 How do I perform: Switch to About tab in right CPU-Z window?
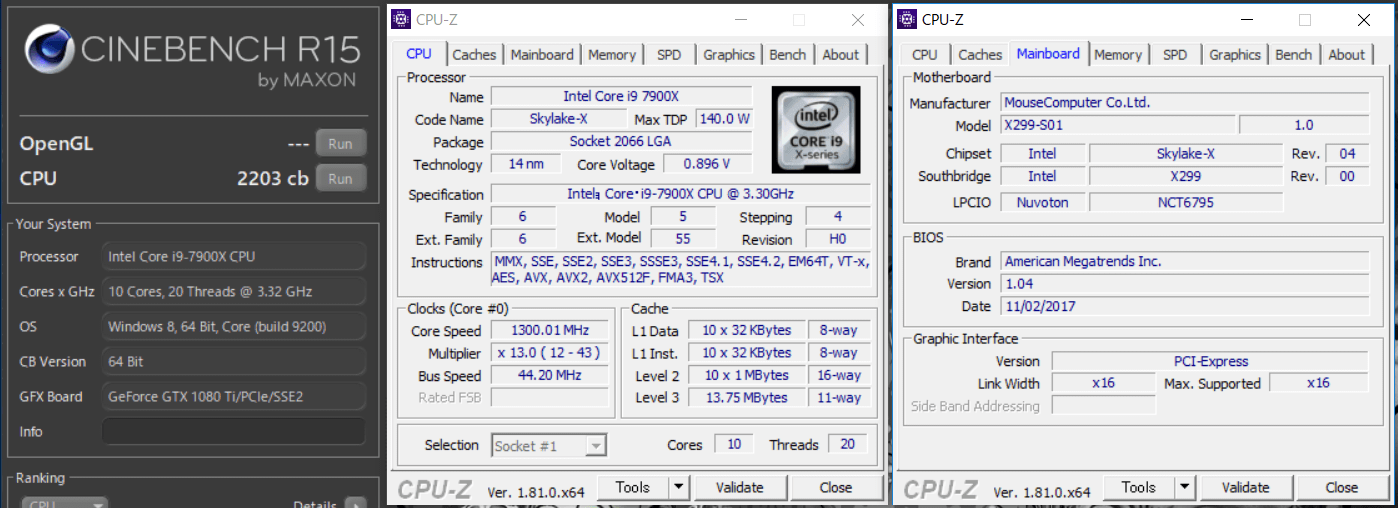pyautogui.click(x=1347, y=55)
